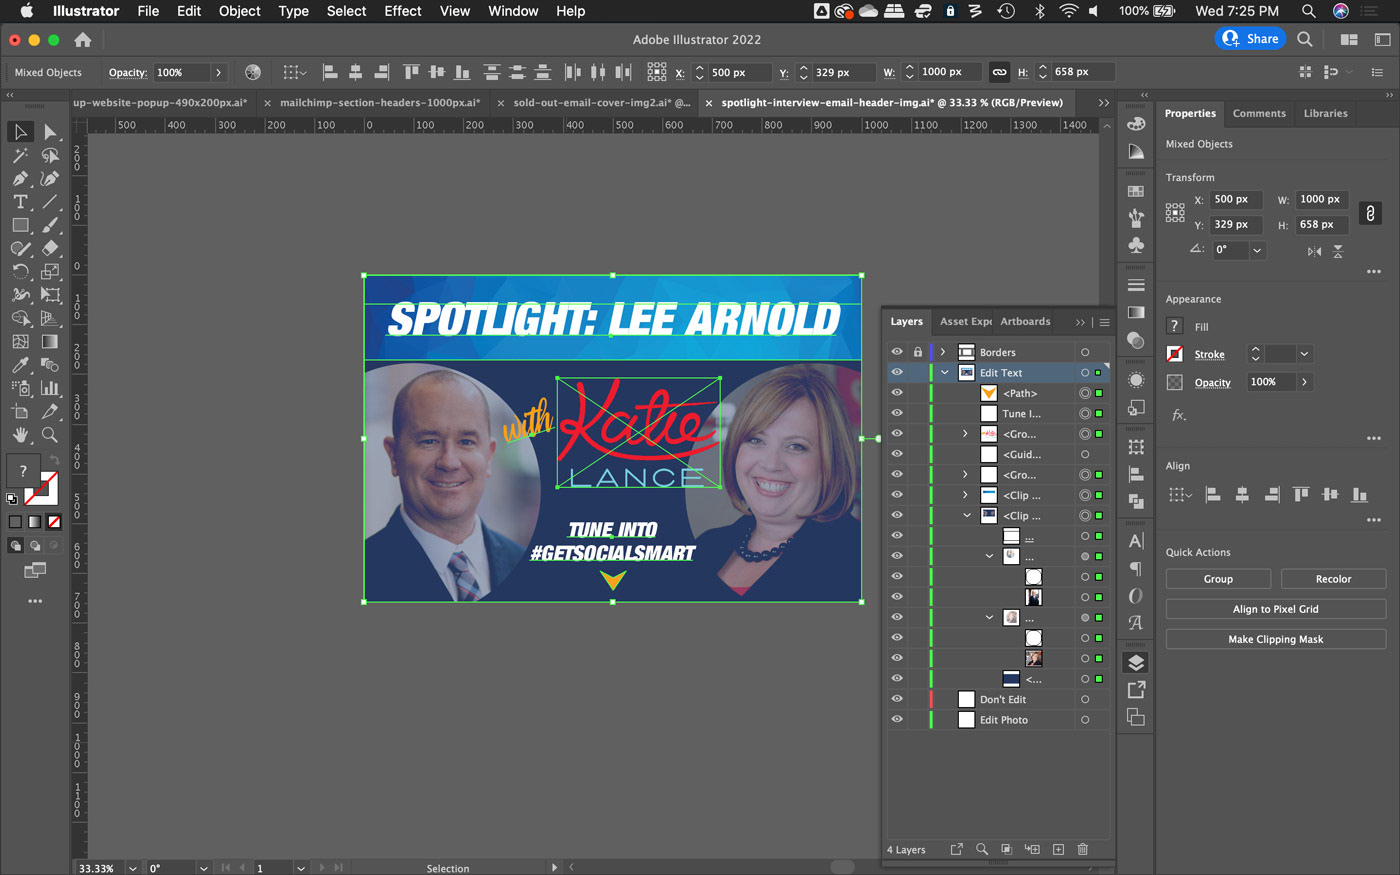Select the Selection tool arrow
The image size is (1400, 875).
click(x=20, y=132)
